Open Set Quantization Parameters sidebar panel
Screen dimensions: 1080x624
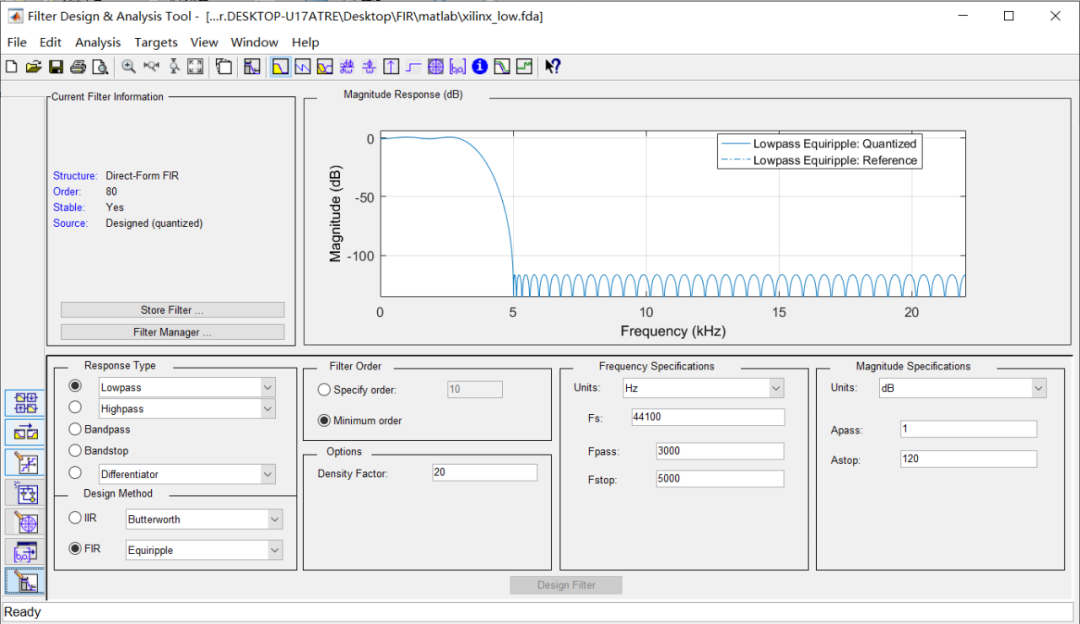click(26, 463)
